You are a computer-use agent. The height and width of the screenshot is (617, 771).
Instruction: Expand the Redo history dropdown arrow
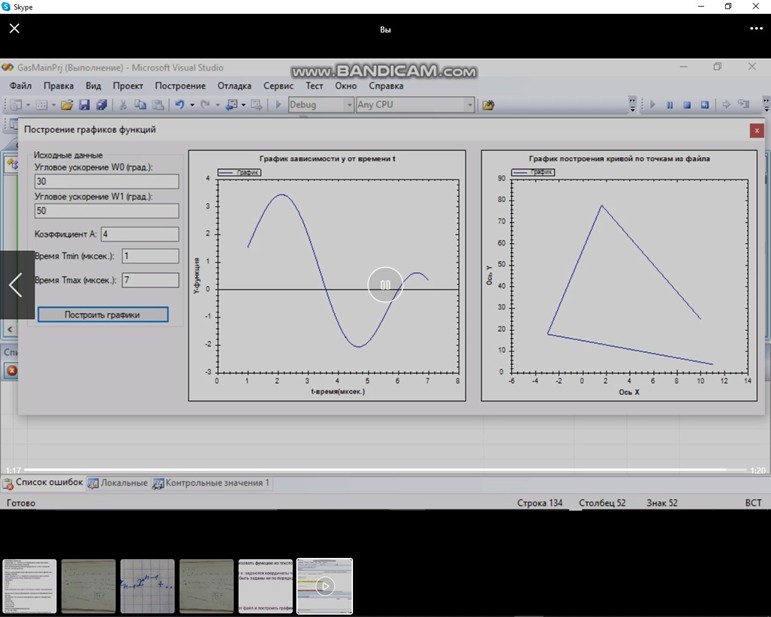[218, 105]
